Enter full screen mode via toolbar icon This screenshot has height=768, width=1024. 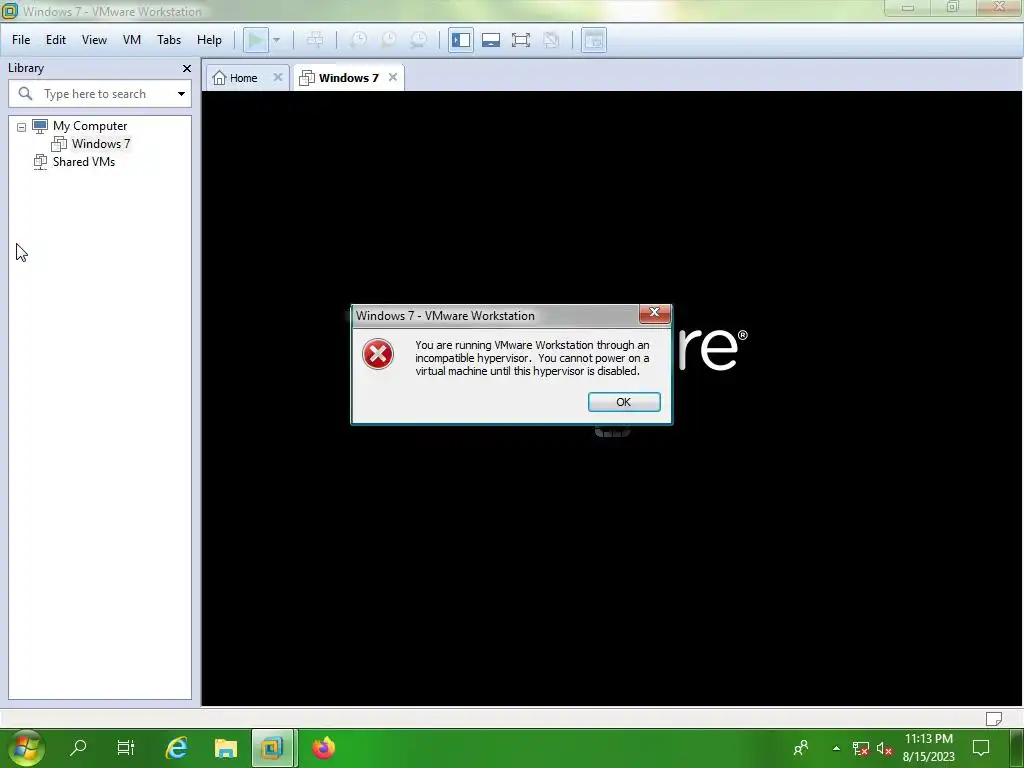click(520, 40)
